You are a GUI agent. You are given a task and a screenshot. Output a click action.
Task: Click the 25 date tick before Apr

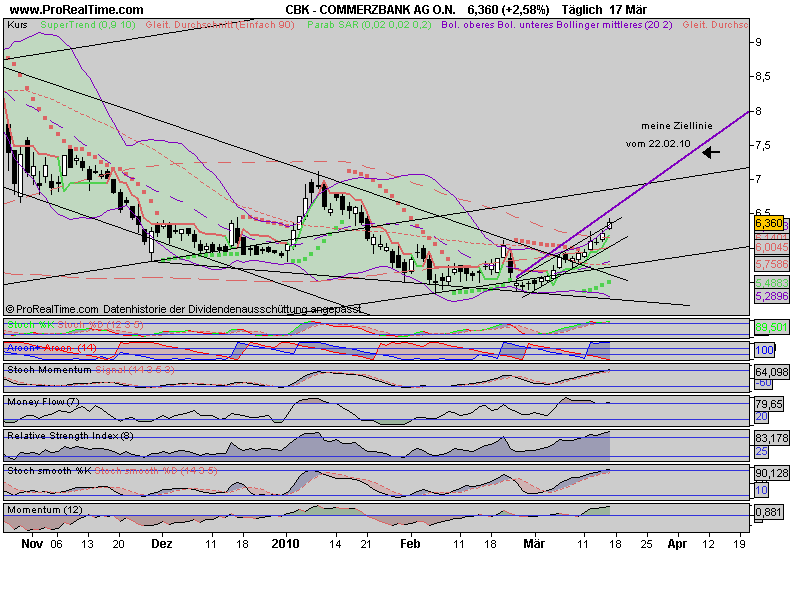pyautogui.click(x=646, y=544)
